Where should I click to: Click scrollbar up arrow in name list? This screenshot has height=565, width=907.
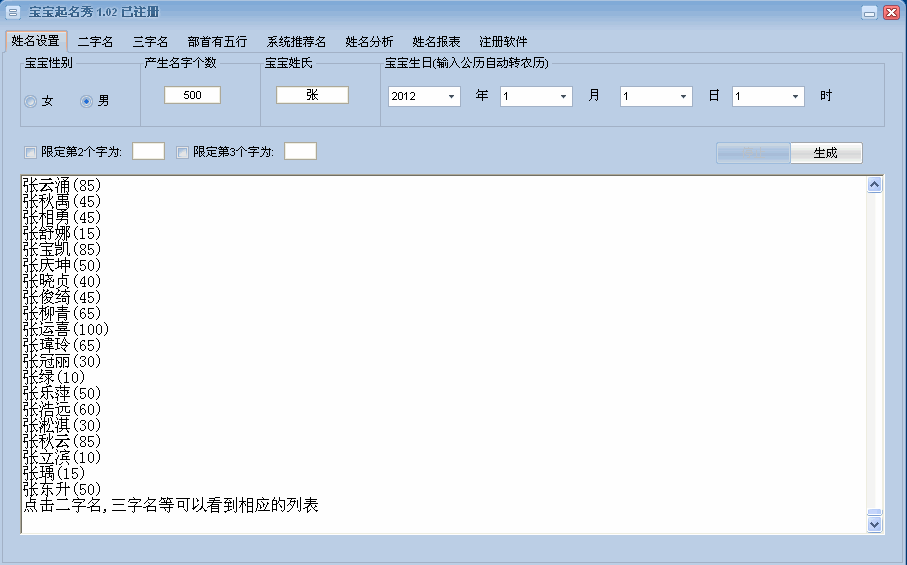click(x=874, y=185)
